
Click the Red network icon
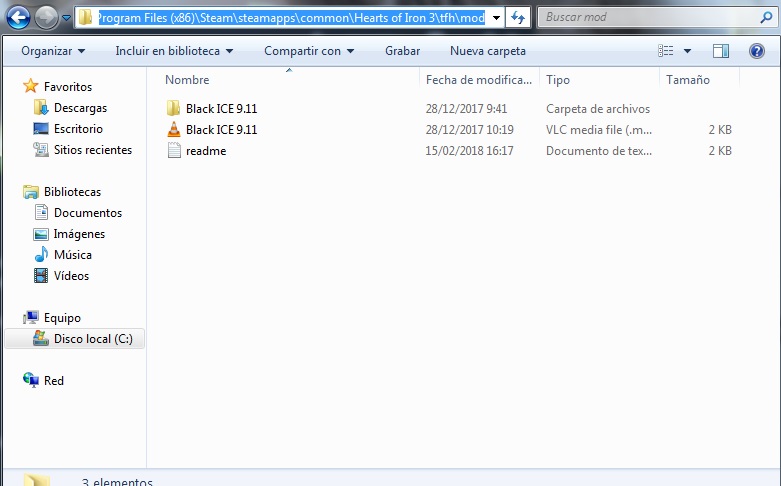click(30, 380)
